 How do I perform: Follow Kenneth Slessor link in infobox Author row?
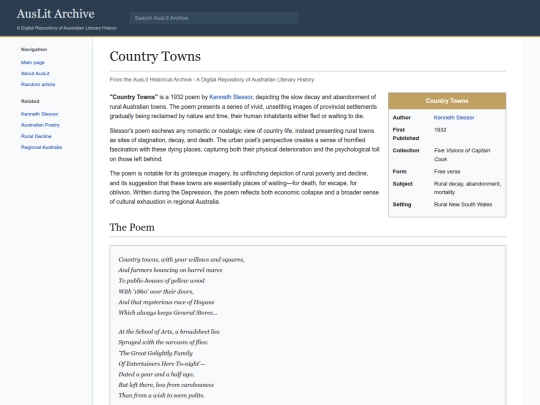tap(454, 117)
